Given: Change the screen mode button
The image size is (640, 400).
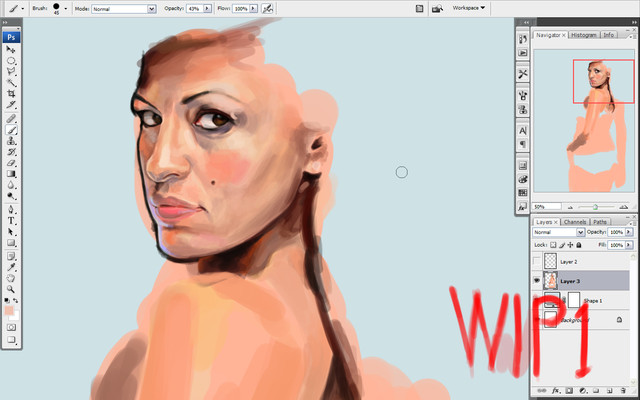Looking at the screenshot, I should 11,340.
